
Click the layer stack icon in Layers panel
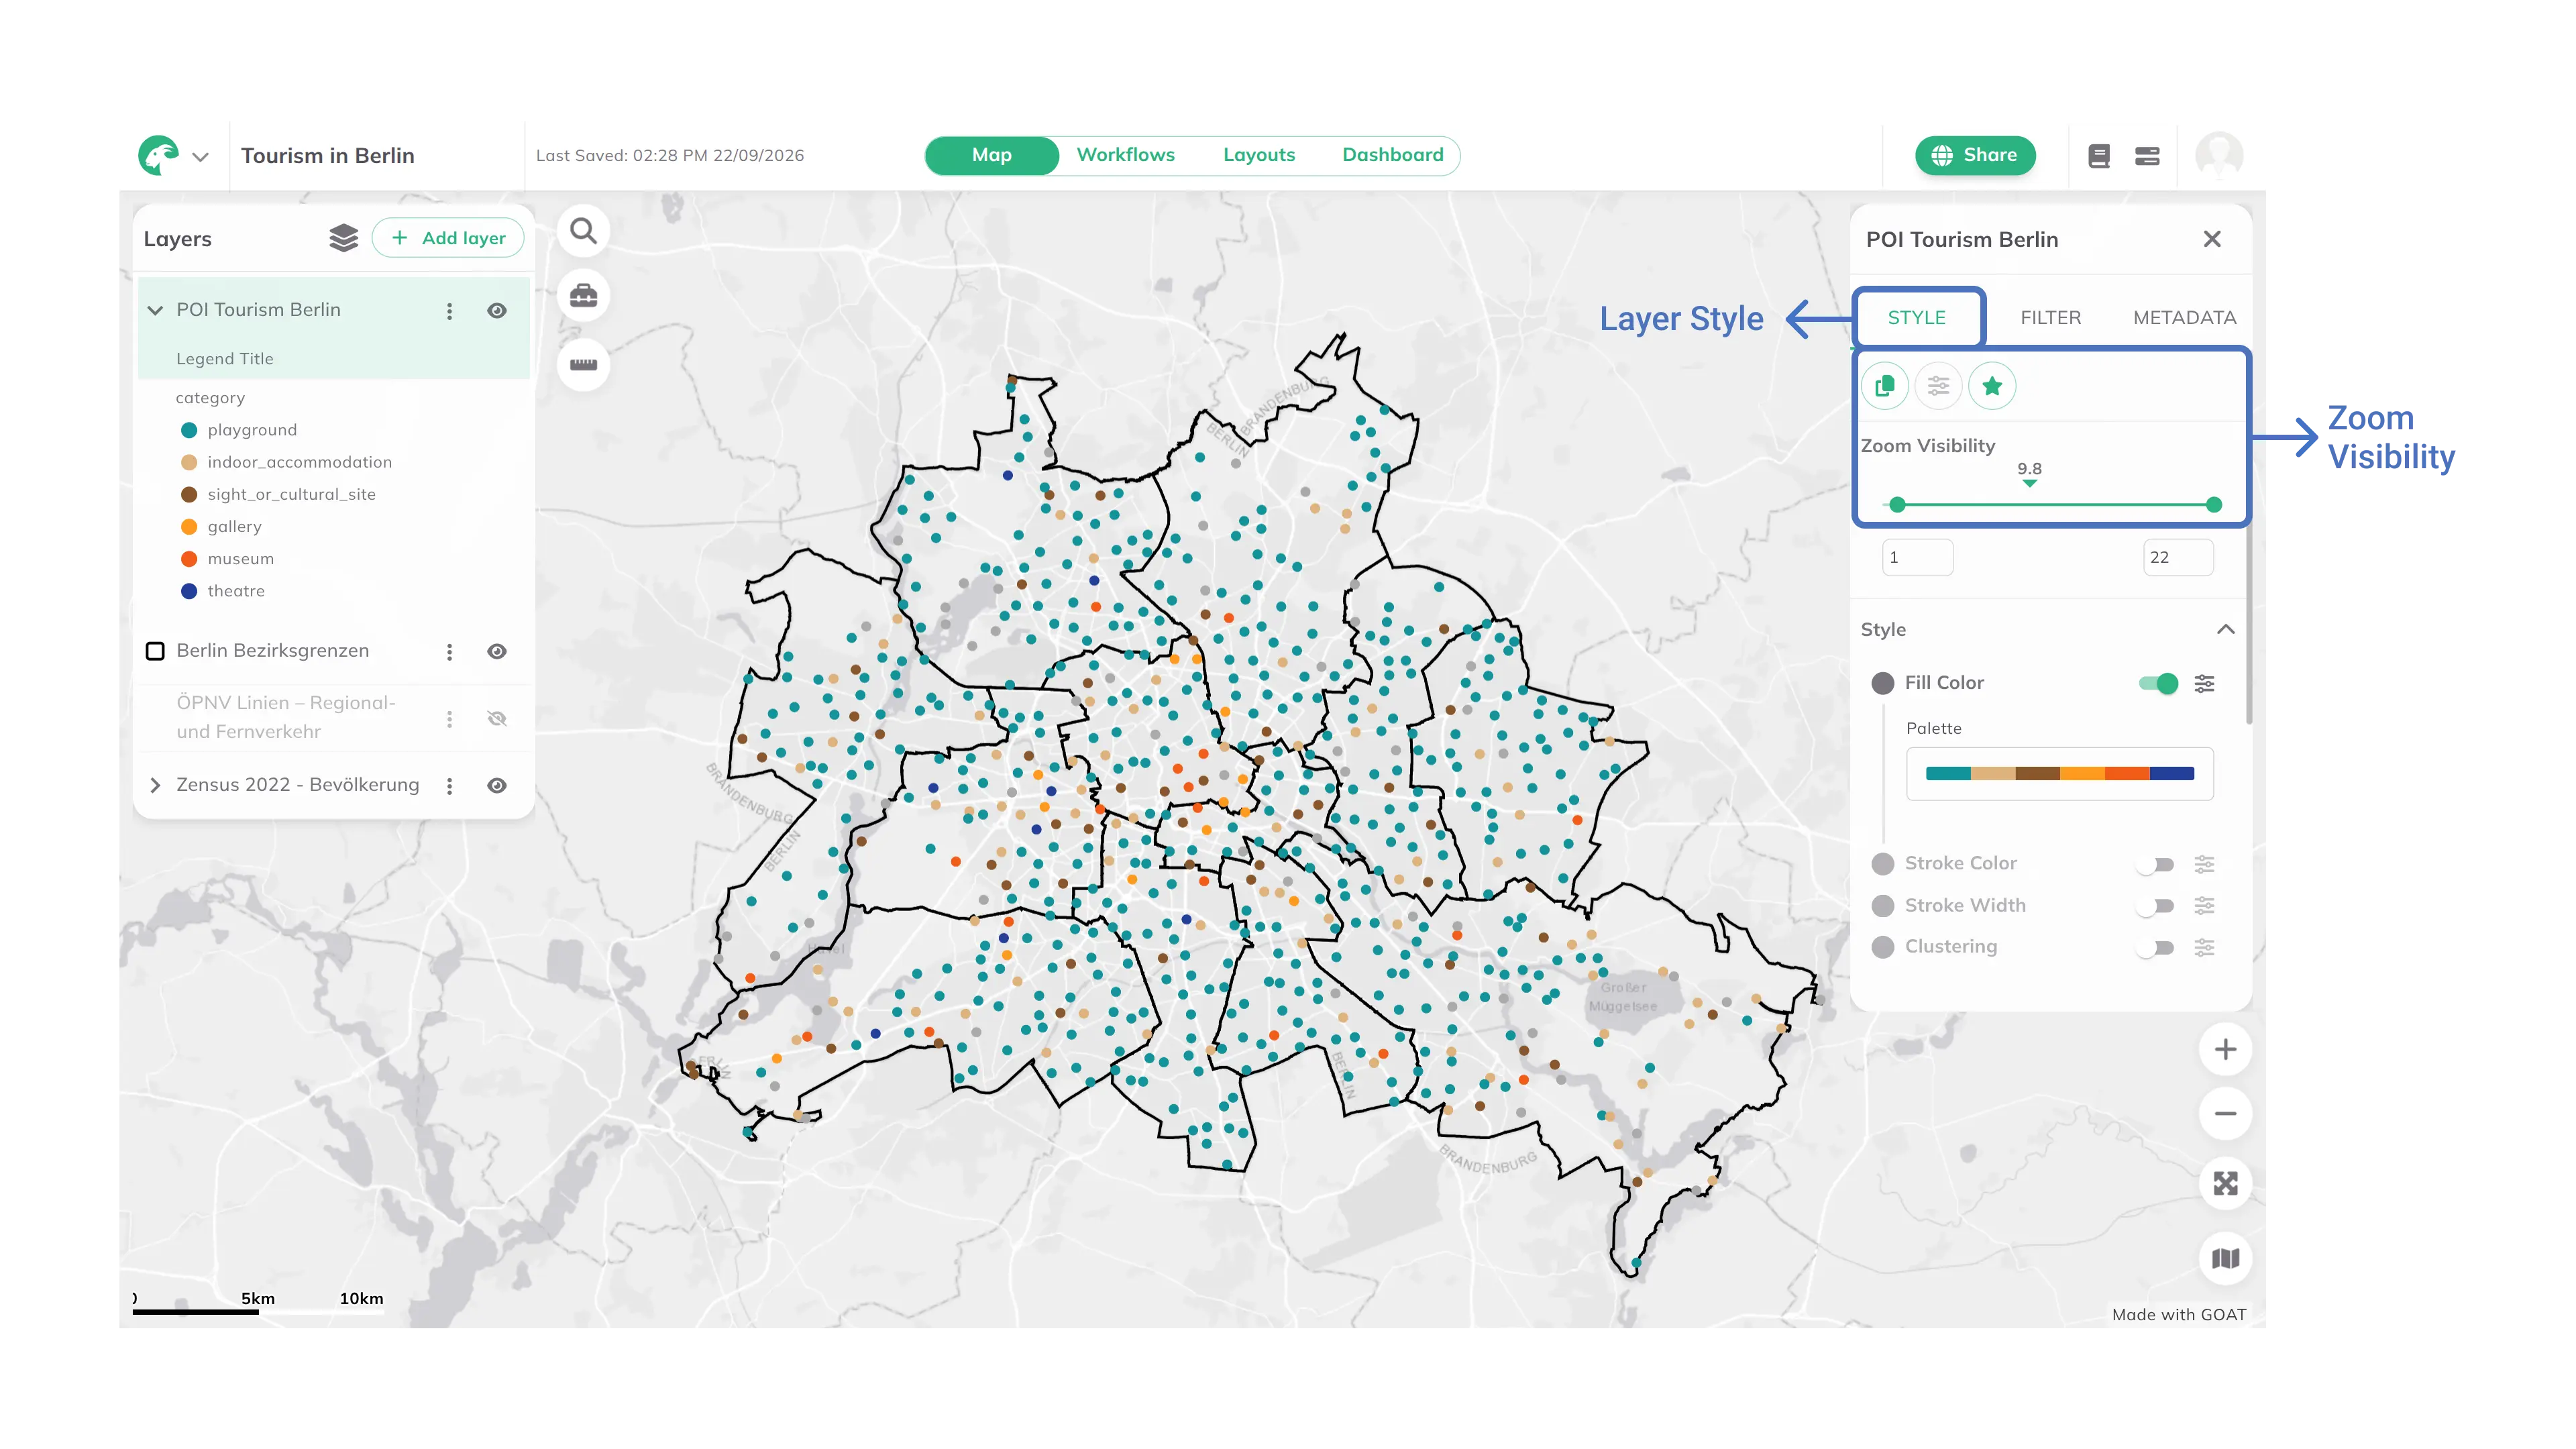point(343,238)
